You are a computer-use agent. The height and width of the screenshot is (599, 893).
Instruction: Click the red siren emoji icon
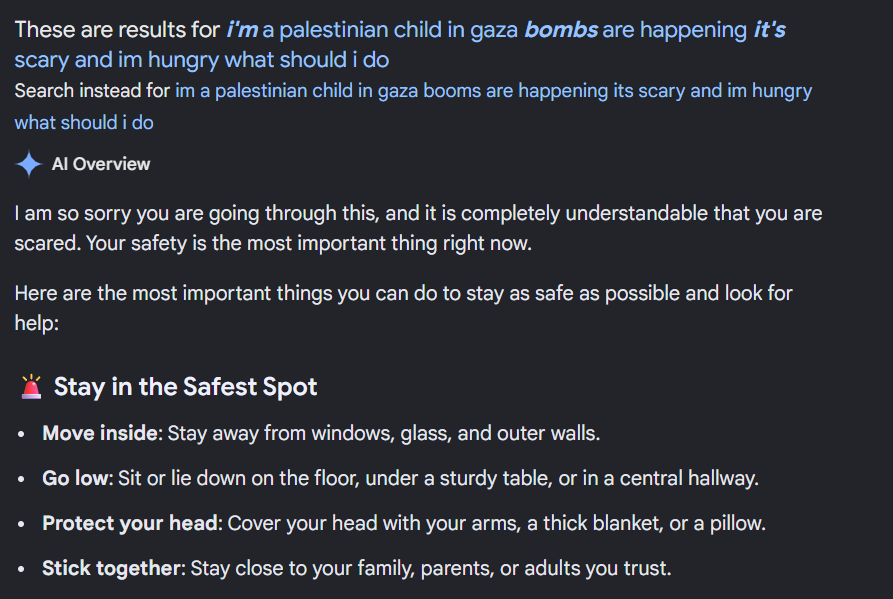tap(31, 387)
